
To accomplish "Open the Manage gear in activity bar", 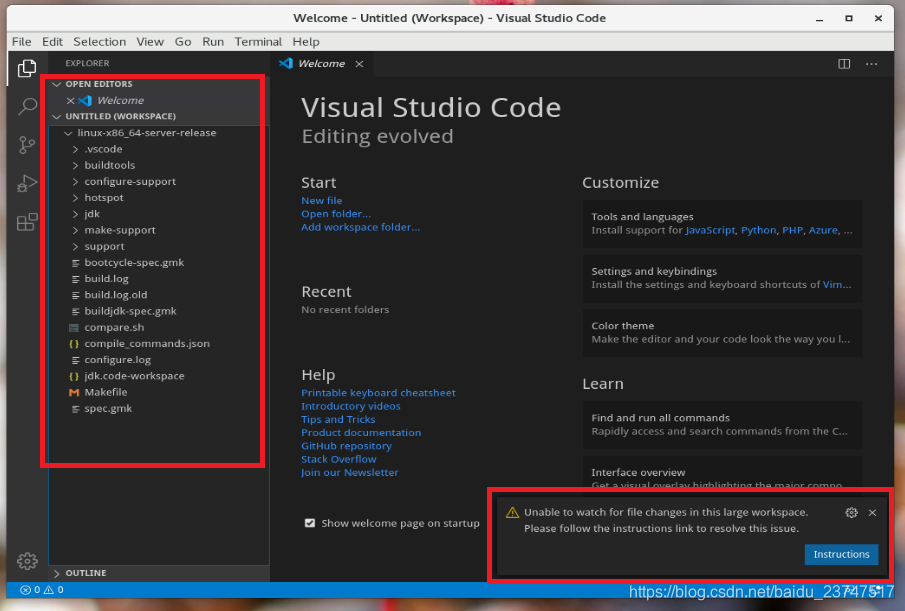I will 27,561.
